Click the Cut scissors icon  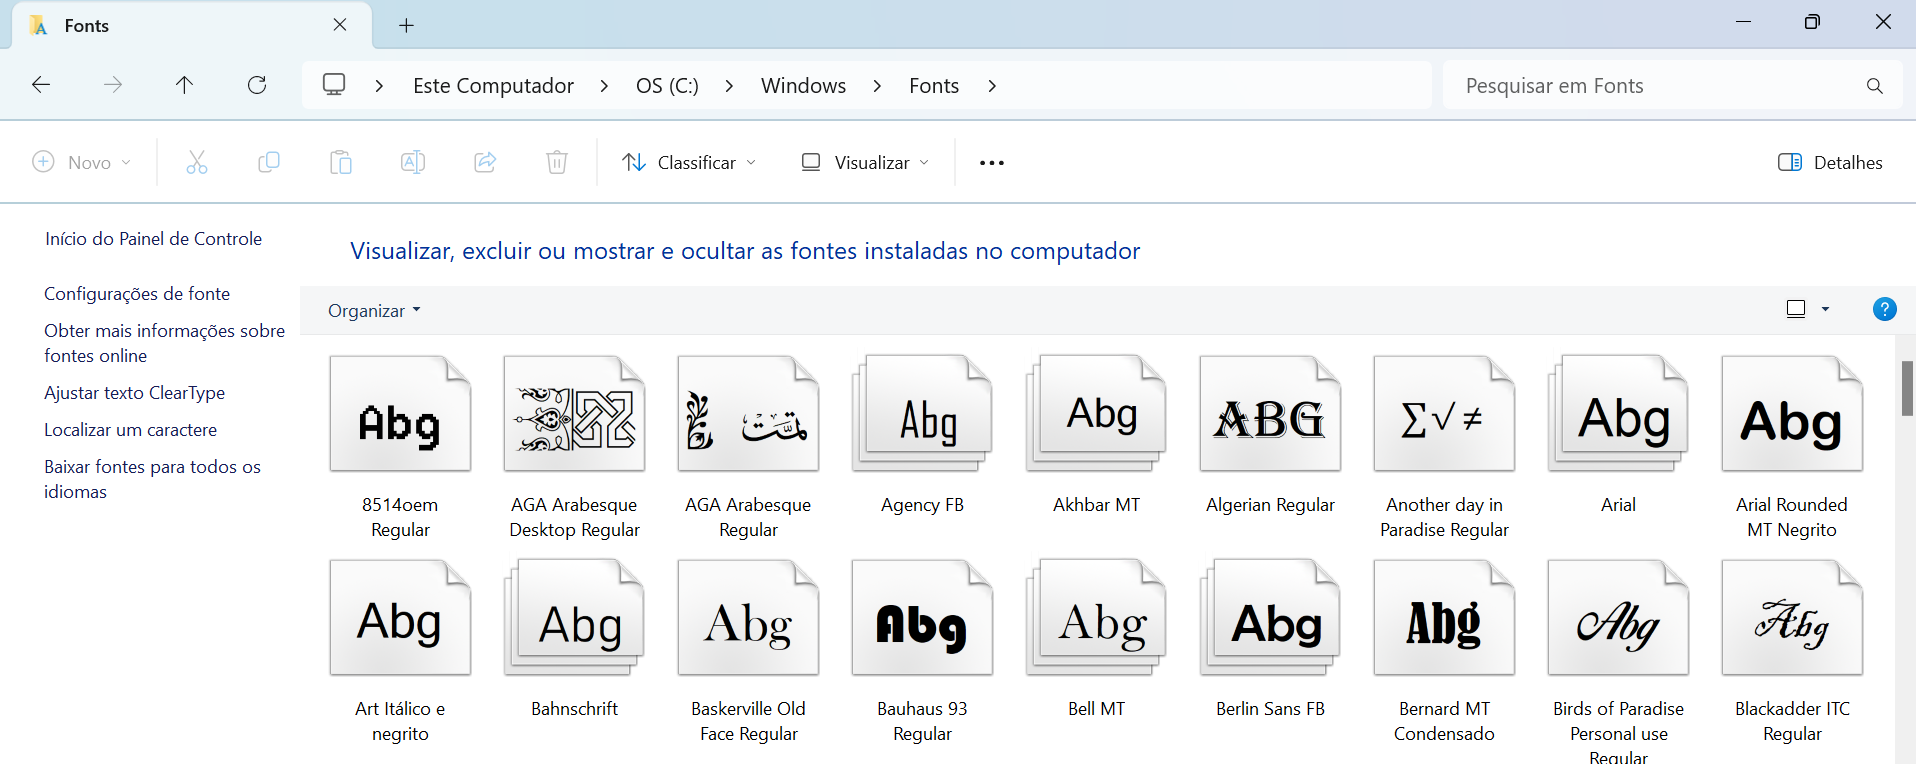197,162
